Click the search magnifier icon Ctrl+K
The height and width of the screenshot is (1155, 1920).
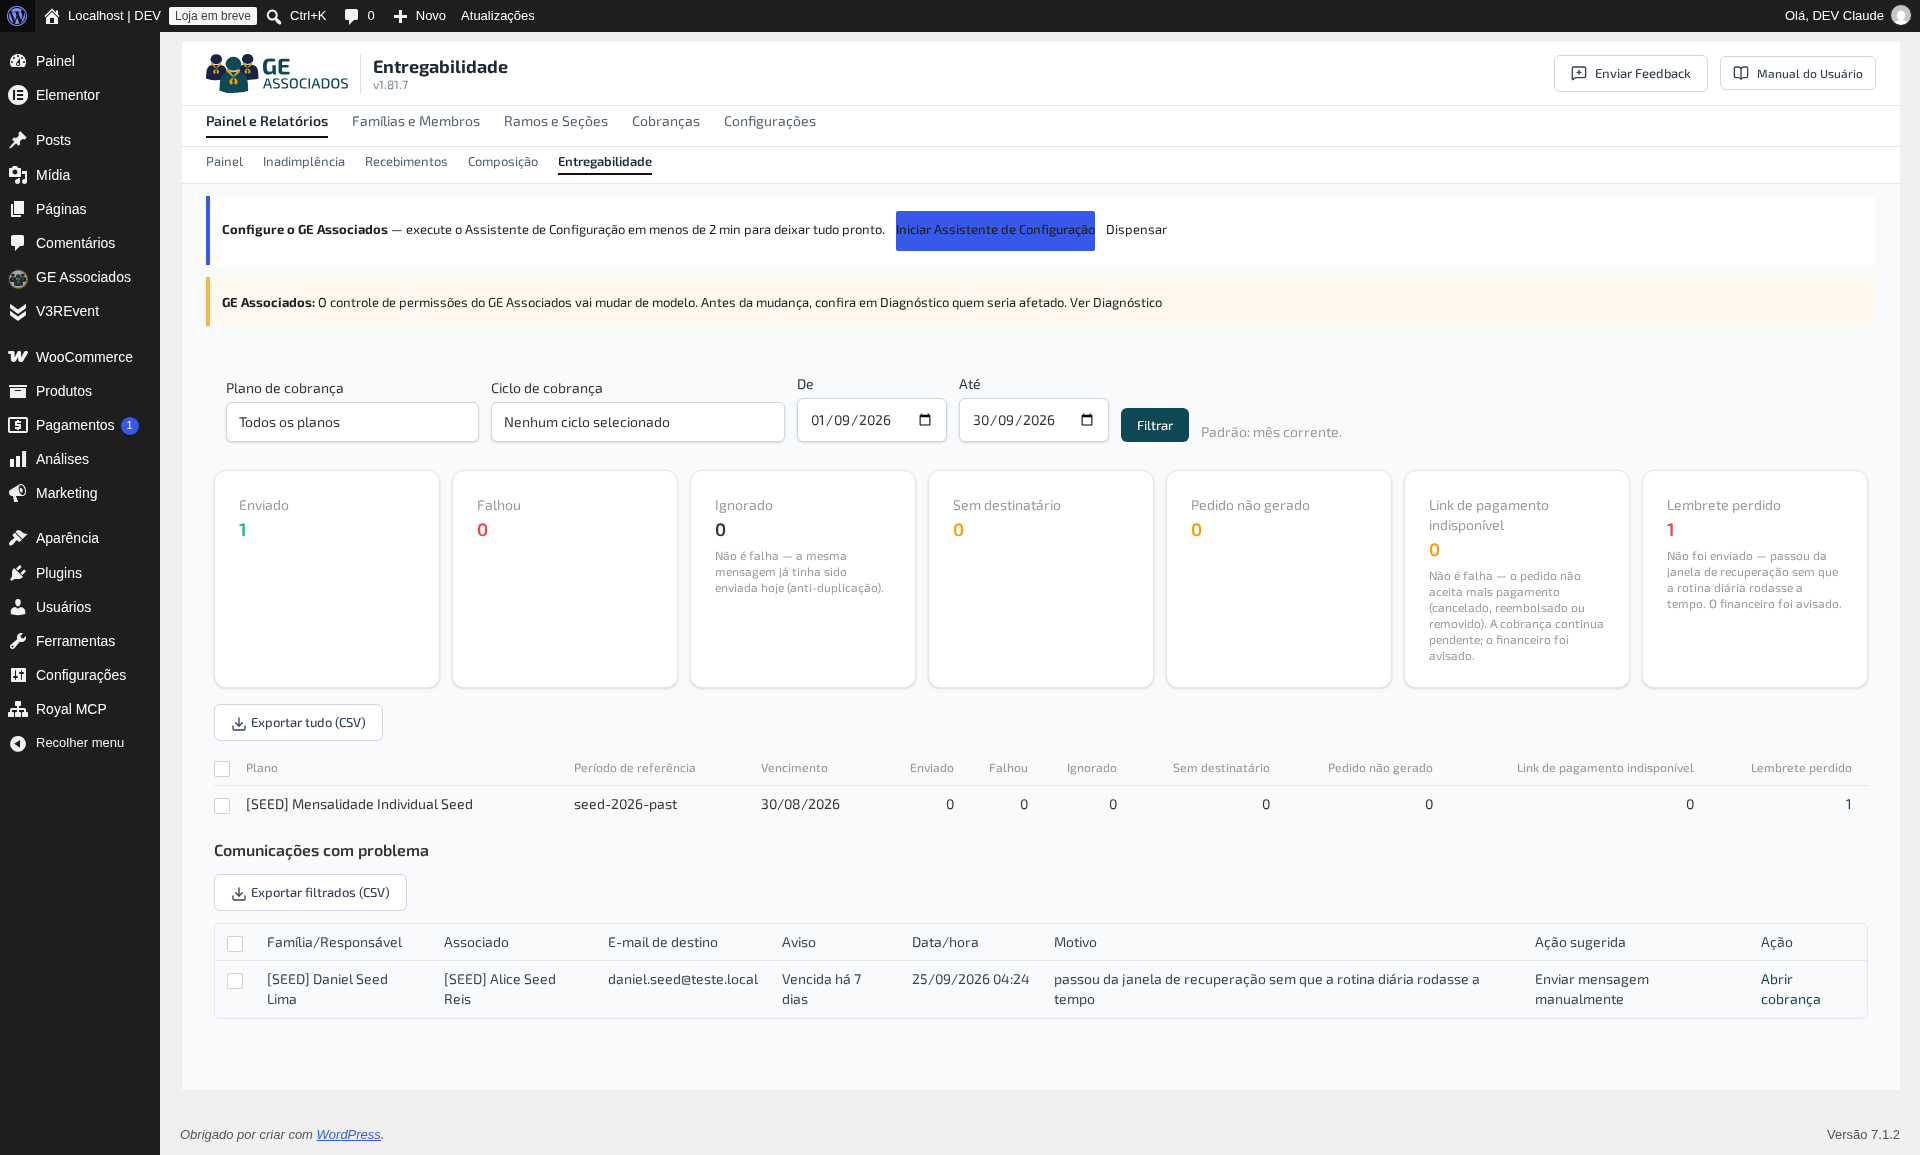(274, 16)
